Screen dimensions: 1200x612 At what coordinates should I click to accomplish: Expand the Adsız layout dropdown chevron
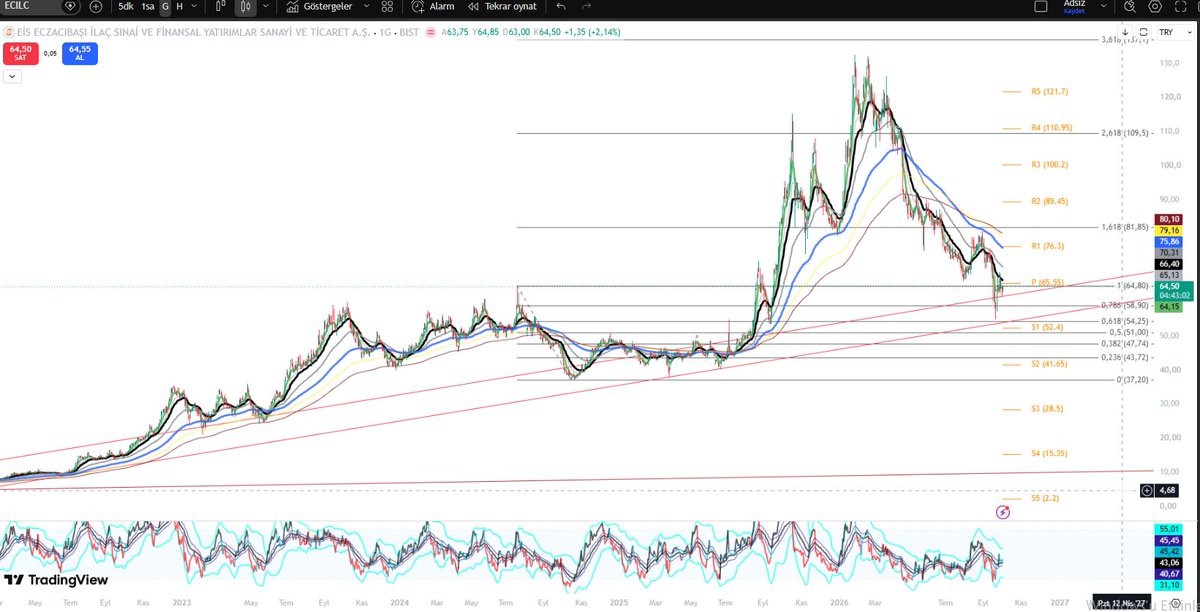click(x=1102, y=6)
